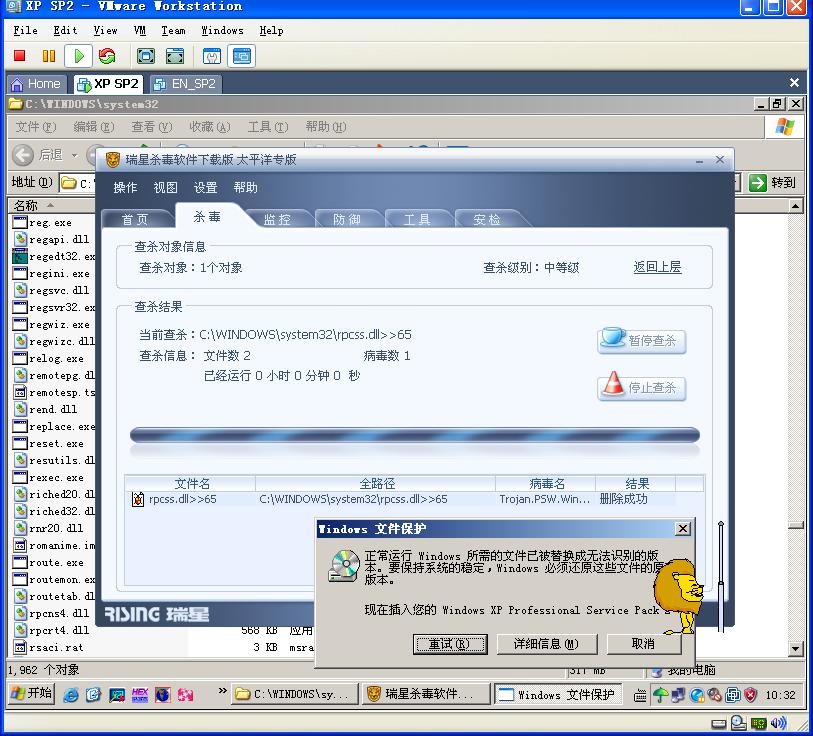This screenshot has height=736, width=813.
Task: Expand the quick launch overflow chevron
Action: [x=222, y=690]
